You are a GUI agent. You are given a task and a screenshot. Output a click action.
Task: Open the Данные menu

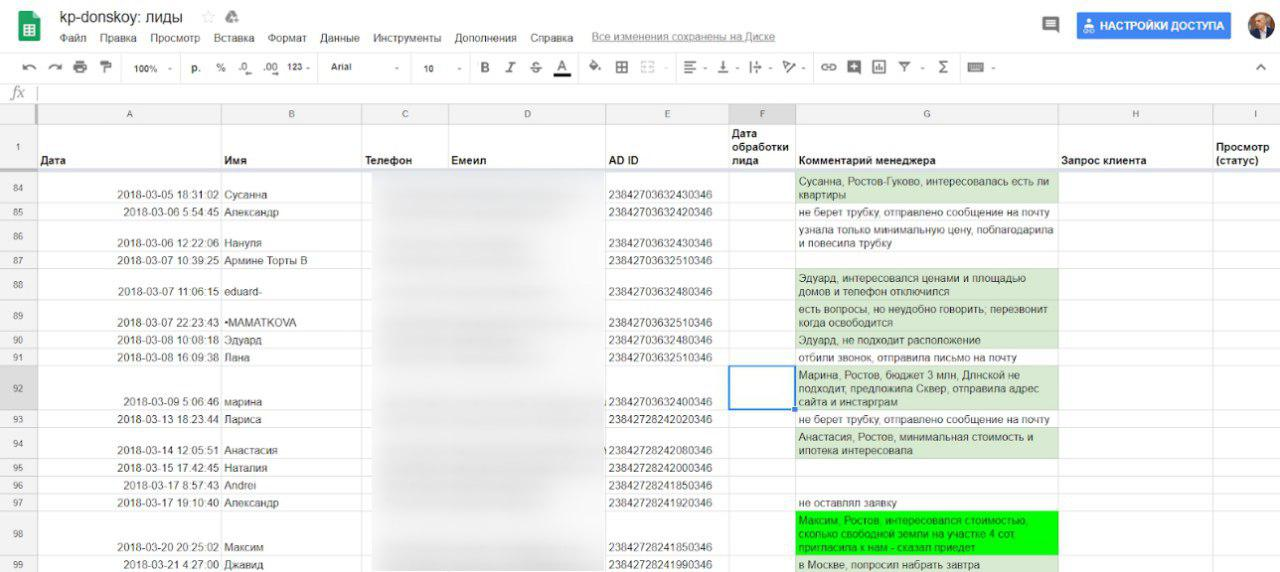pyautogui.click(x=339, y=38)
